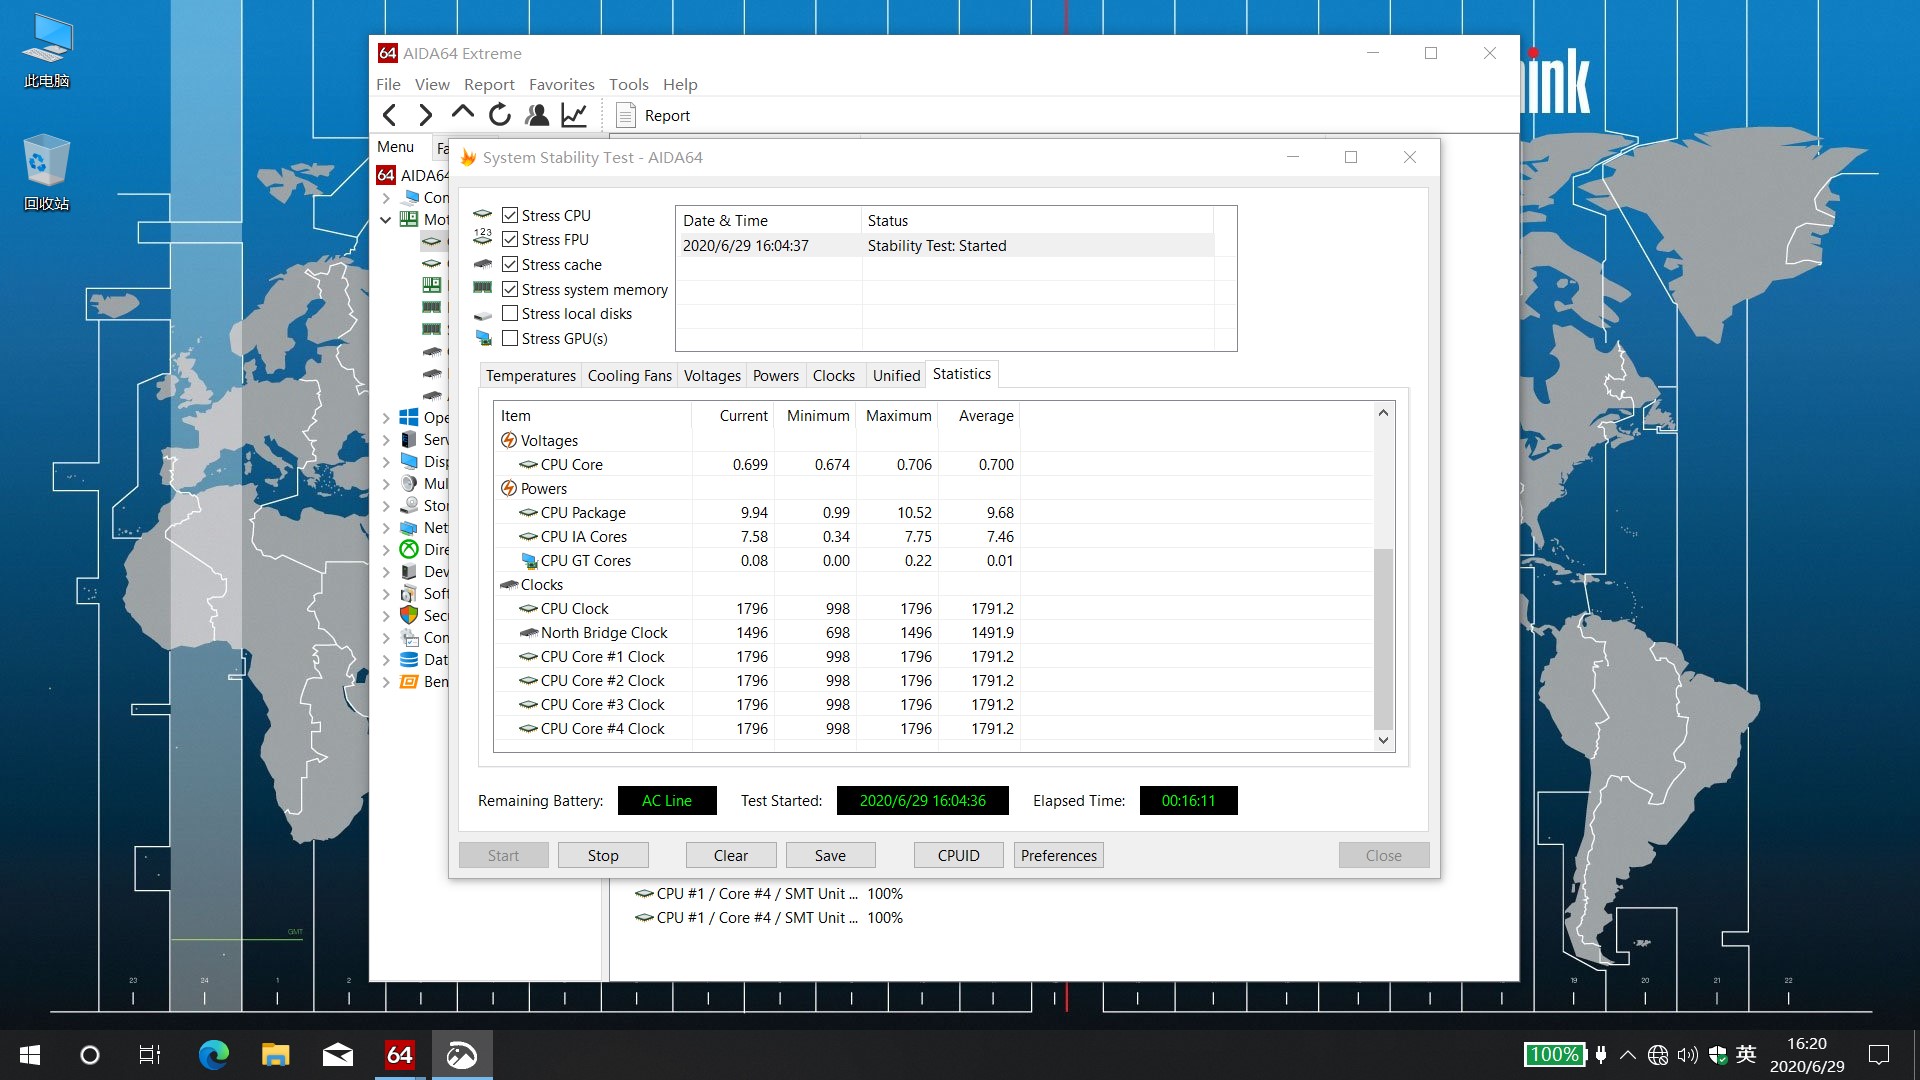
Task: Click the statistics list scrollbar thumb
Action: click(x=1383, y=639)
